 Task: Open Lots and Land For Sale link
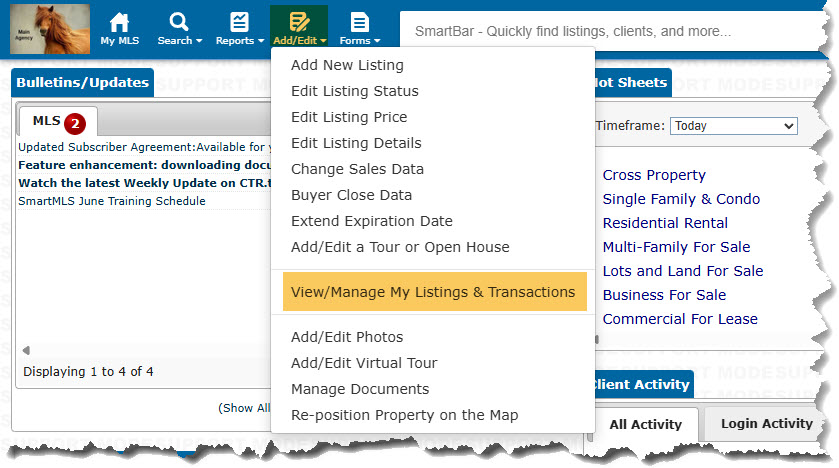point(683,271)
